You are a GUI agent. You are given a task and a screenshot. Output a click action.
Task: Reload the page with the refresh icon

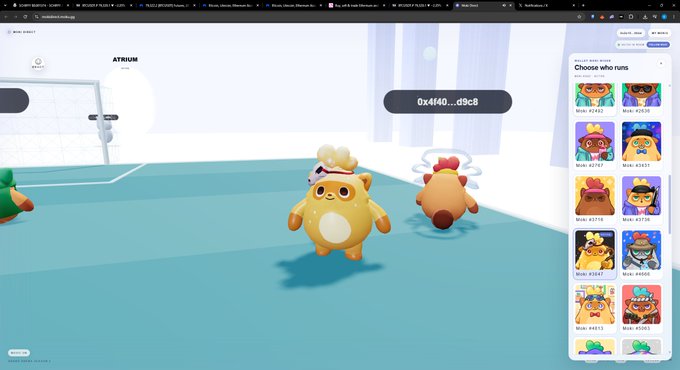(x=25, y=16)
